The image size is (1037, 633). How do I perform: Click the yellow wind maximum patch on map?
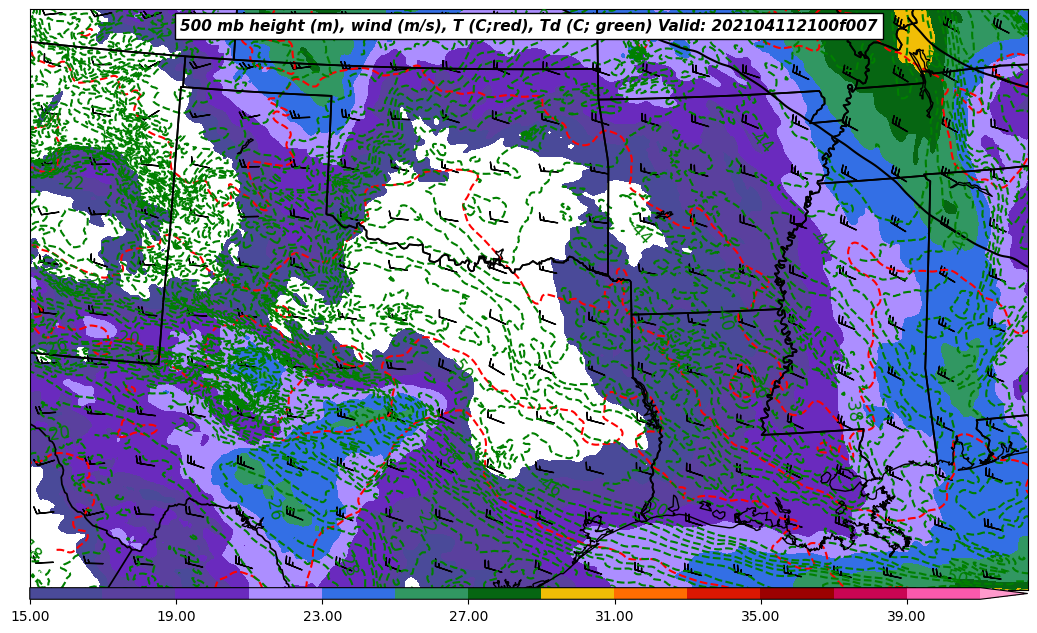[912, 33]
